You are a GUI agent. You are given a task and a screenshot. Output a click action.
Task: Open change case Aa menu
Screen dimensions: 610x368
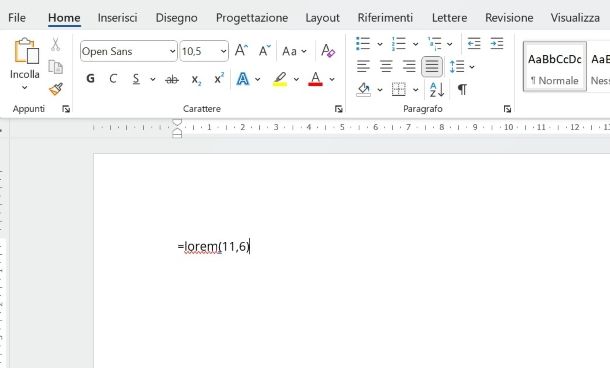294,51
